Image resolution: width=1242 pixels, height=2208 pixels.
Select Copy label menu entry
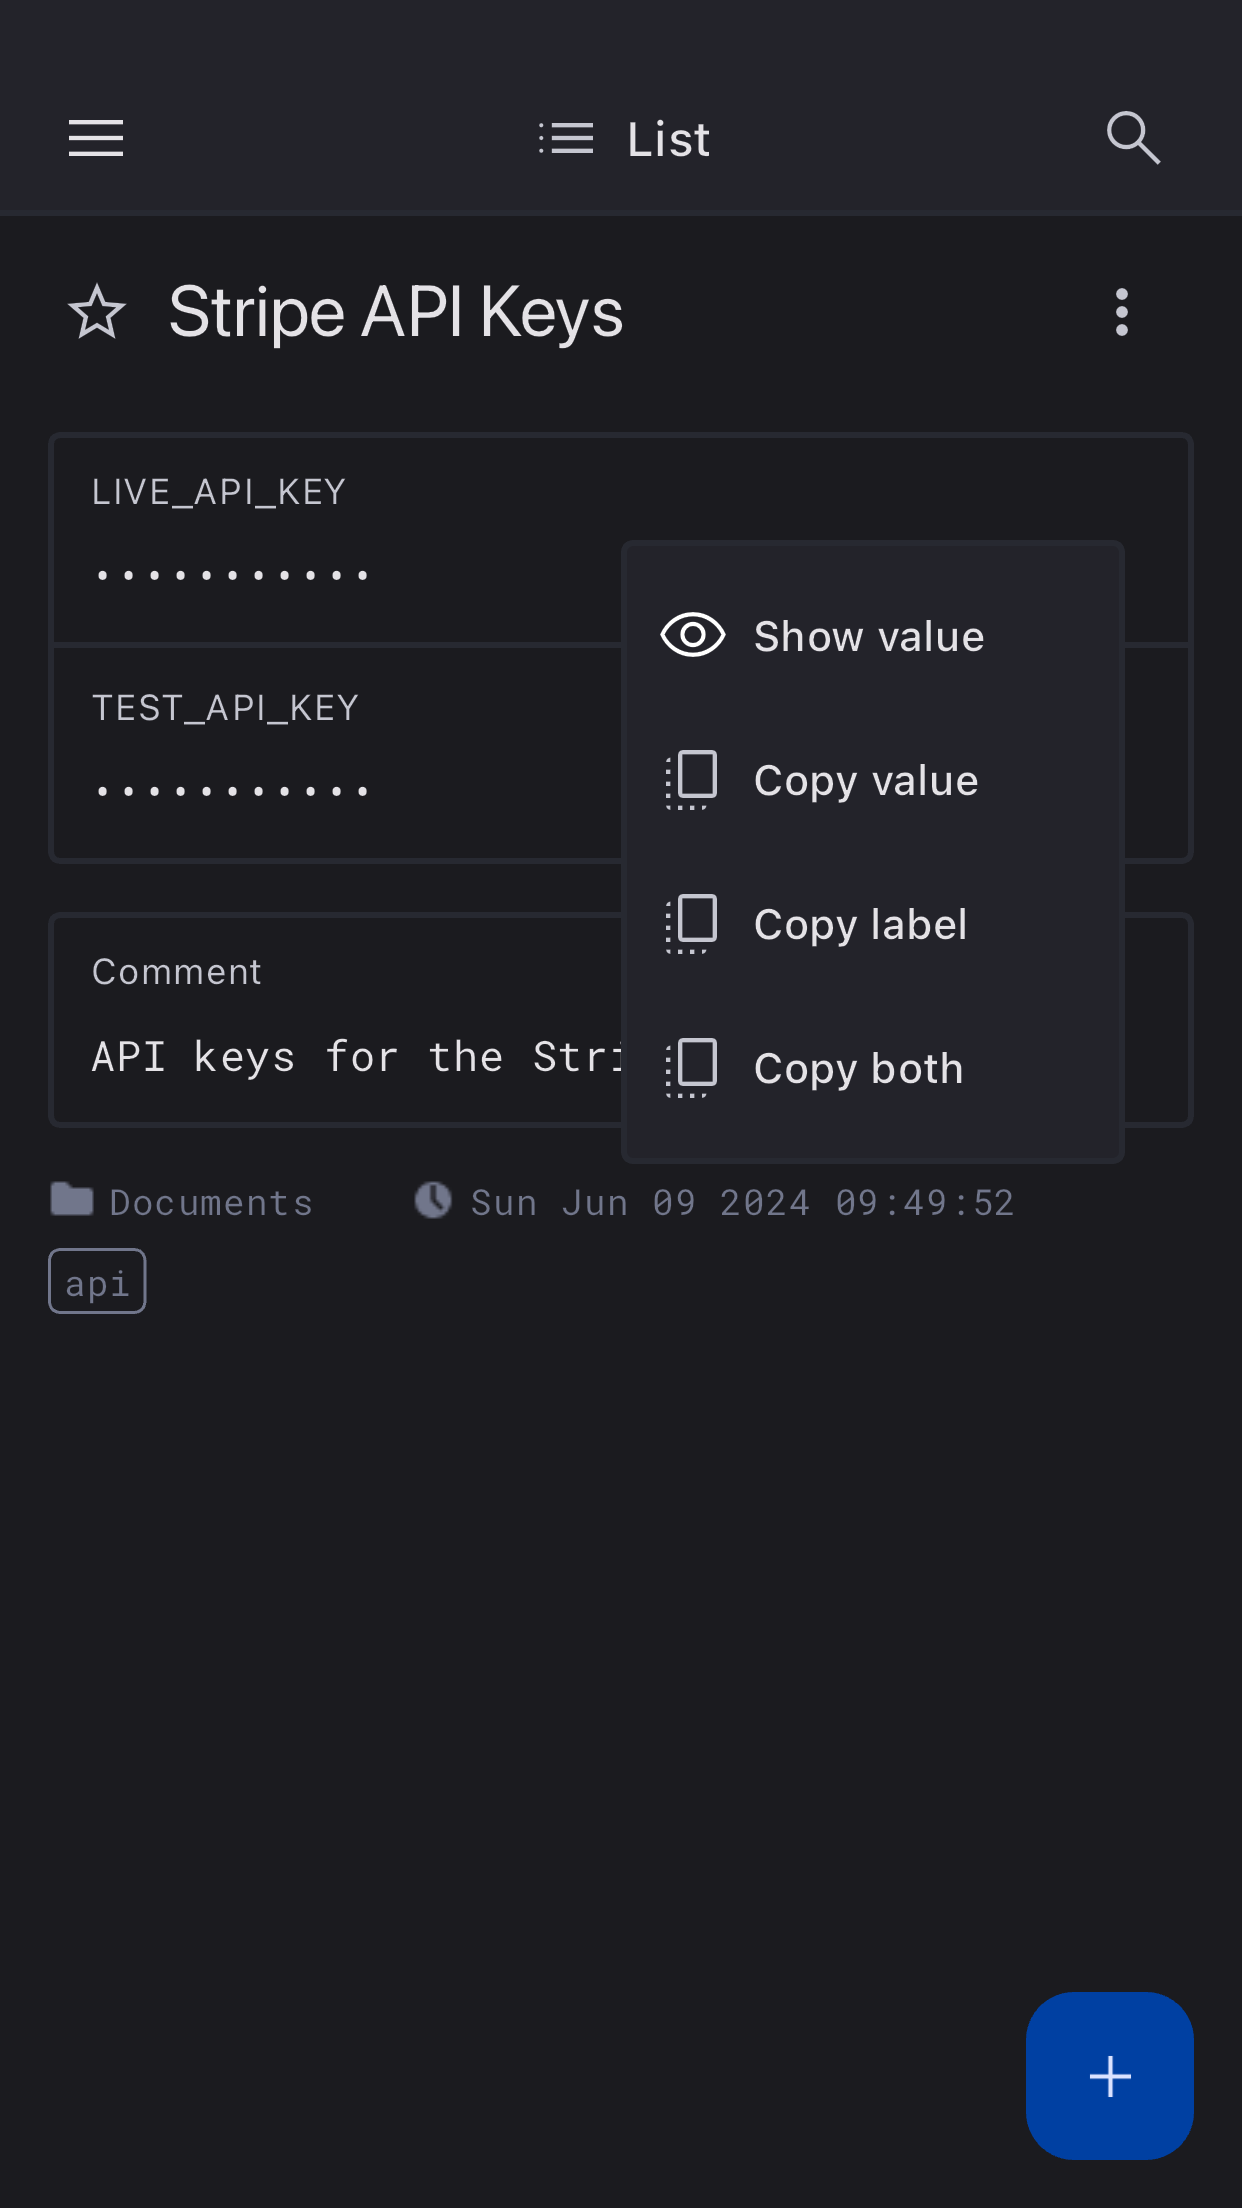coord(860,925)
